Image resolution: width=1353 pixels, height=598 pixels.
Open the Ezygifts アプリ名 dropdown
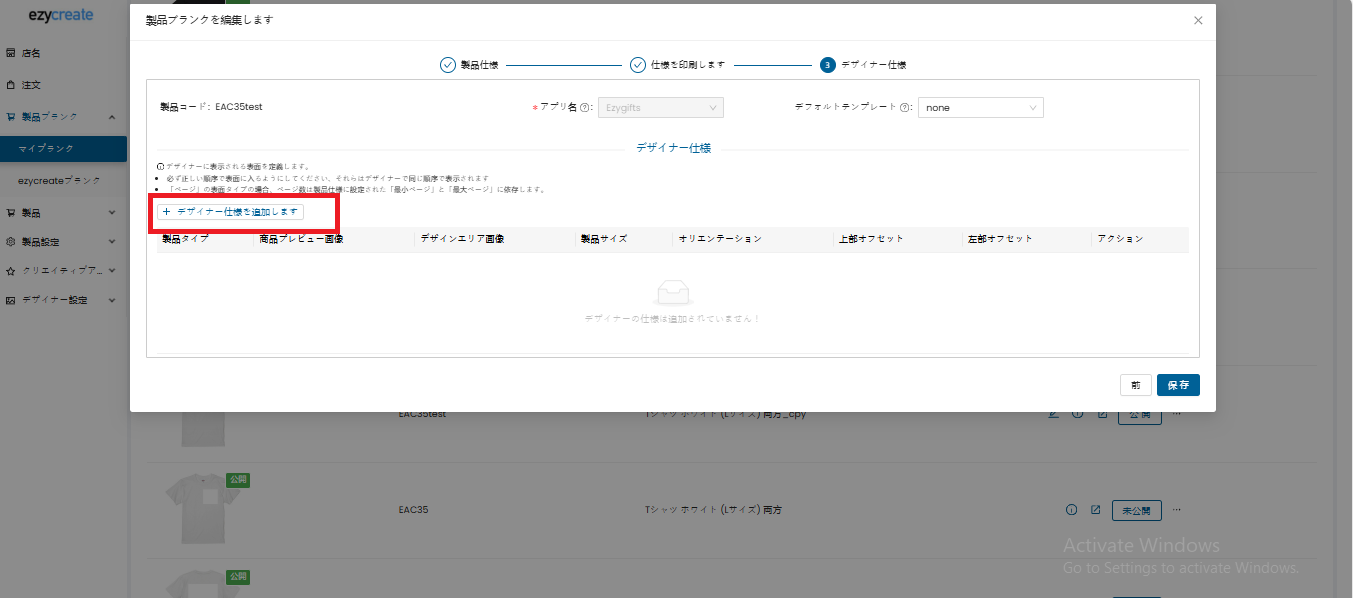[x=660, y=108]
